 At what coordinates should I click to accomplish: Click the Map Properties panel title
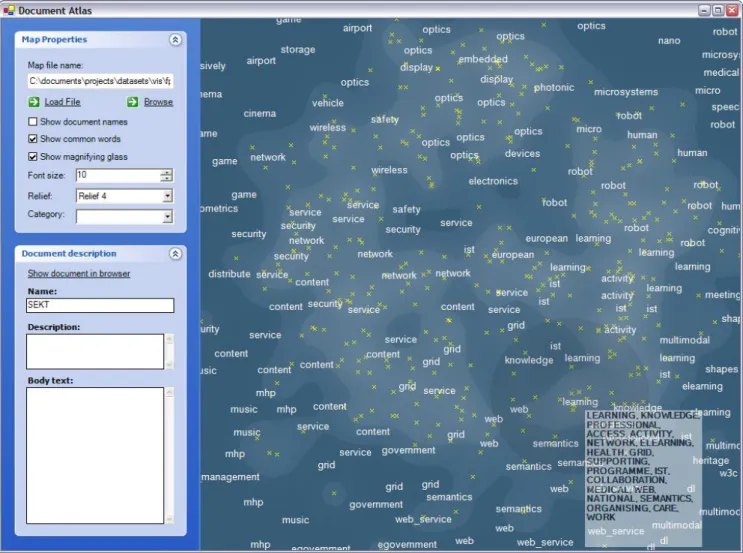coord(54,39)
